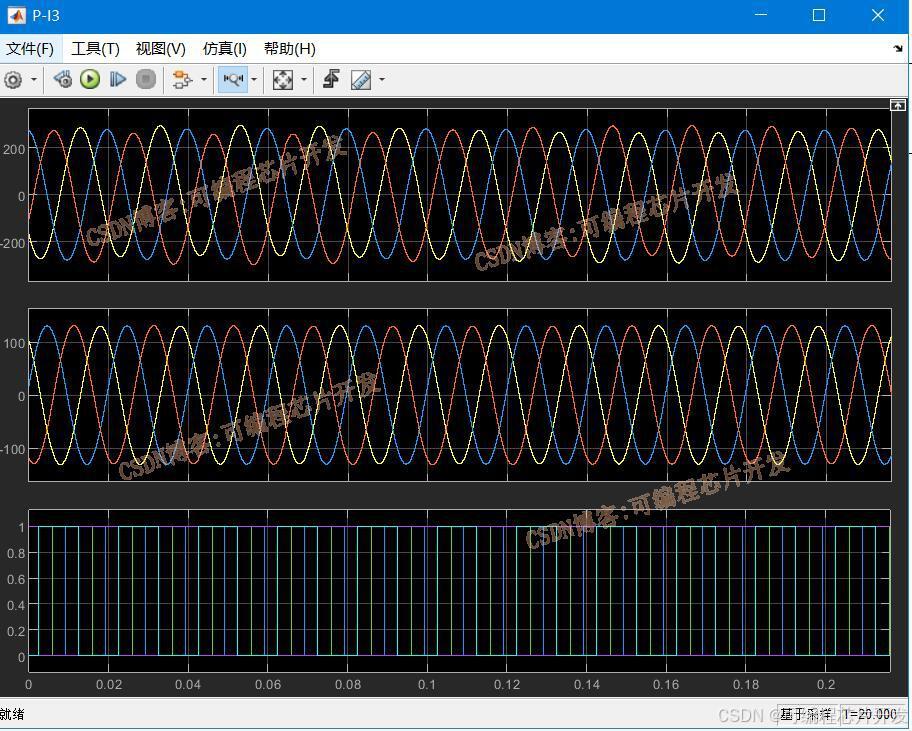
Task: Open the scope configuration properties gear
Action: [13, 80]
